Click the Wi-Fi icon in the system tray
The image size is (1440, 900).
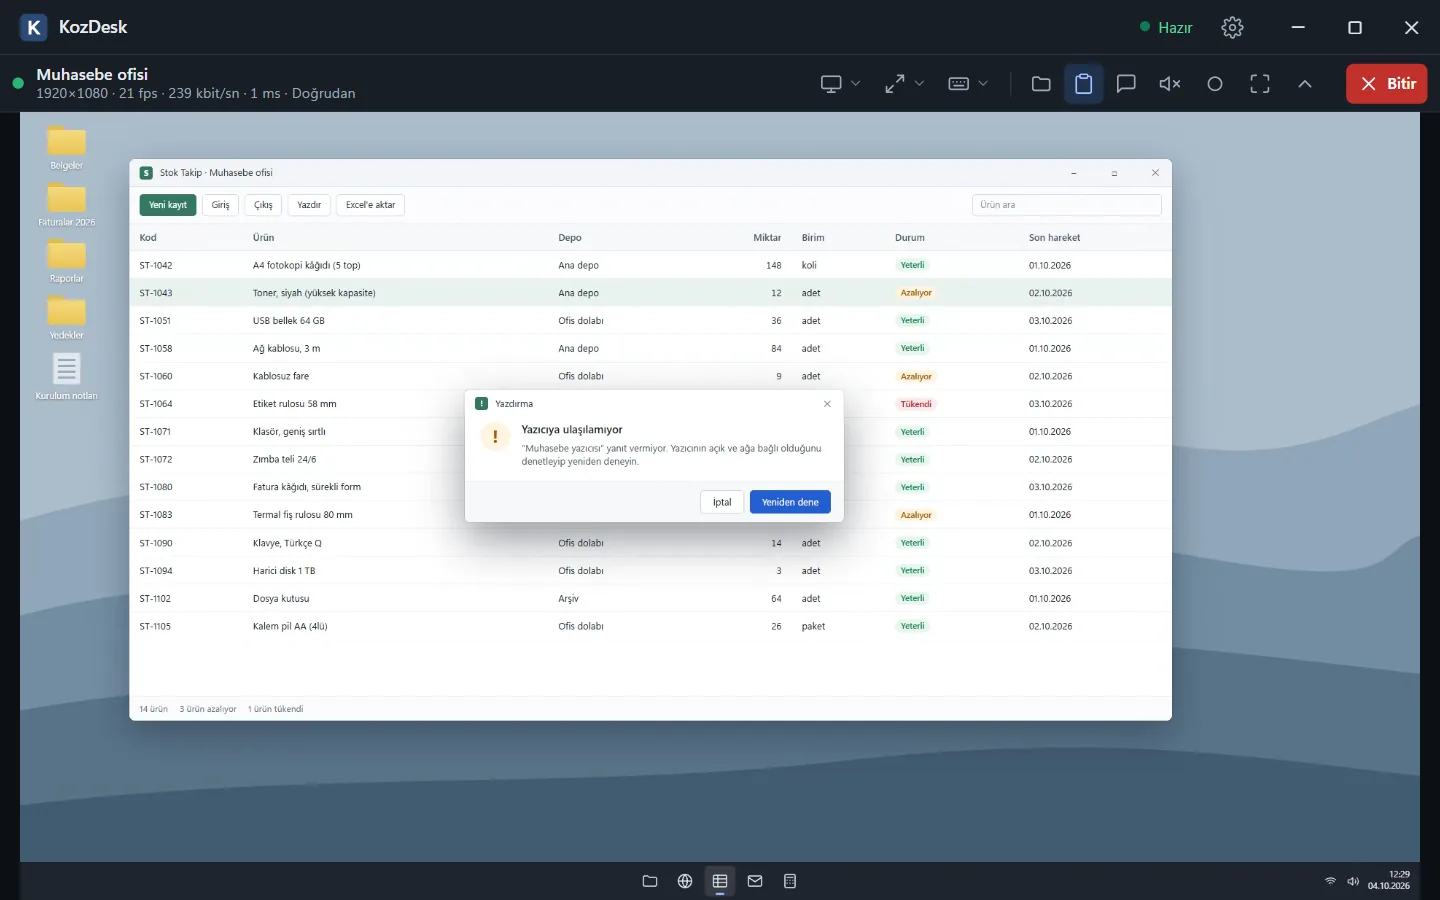pyautogui.click(x=1330, y=881)
